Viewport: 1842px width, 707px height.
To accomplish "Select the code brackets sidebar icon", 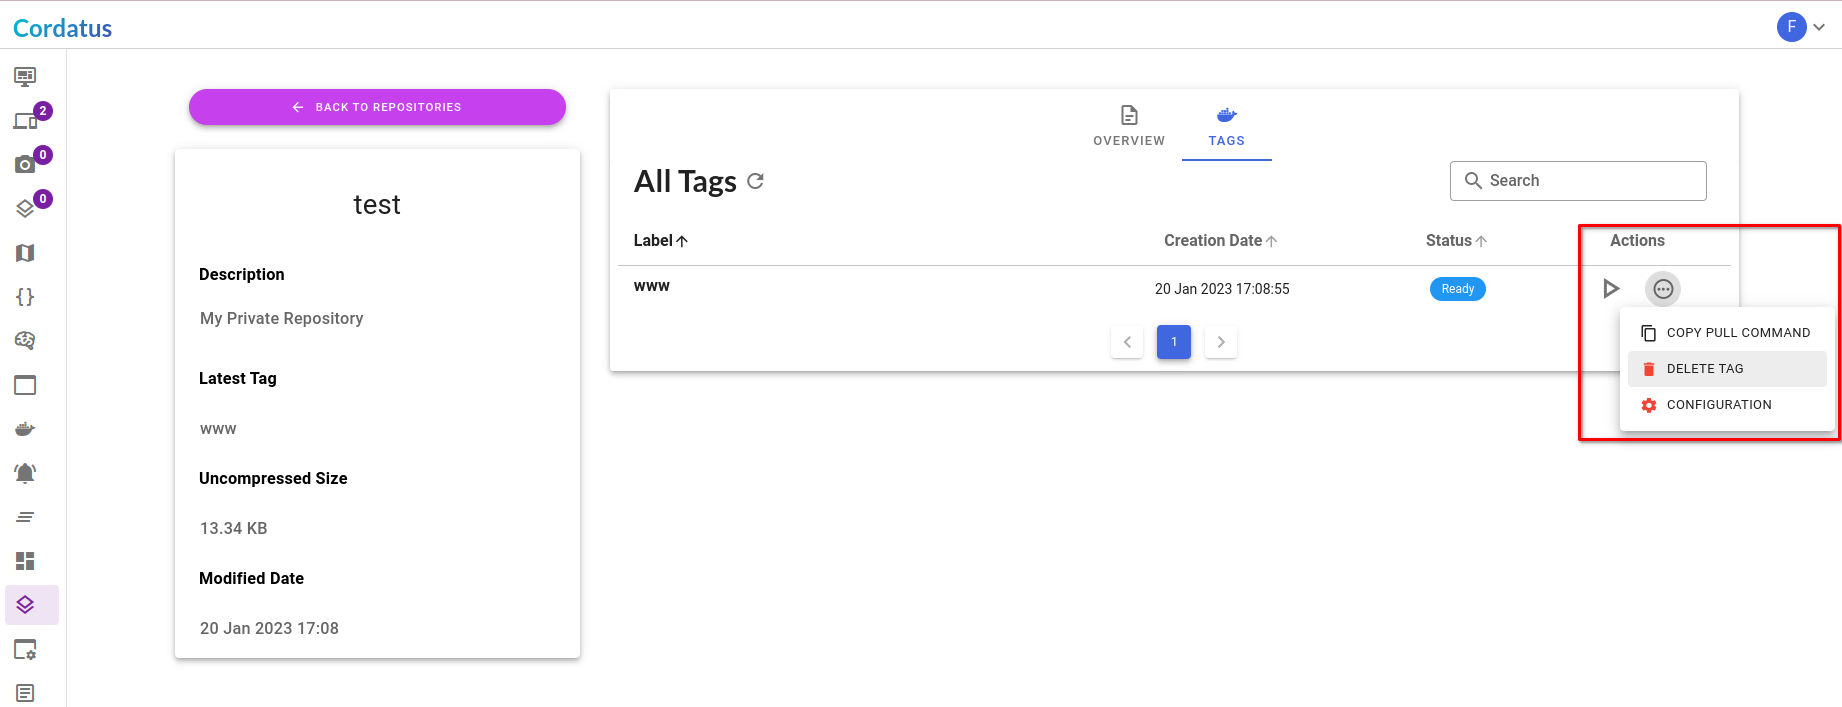I will point(27,297).
